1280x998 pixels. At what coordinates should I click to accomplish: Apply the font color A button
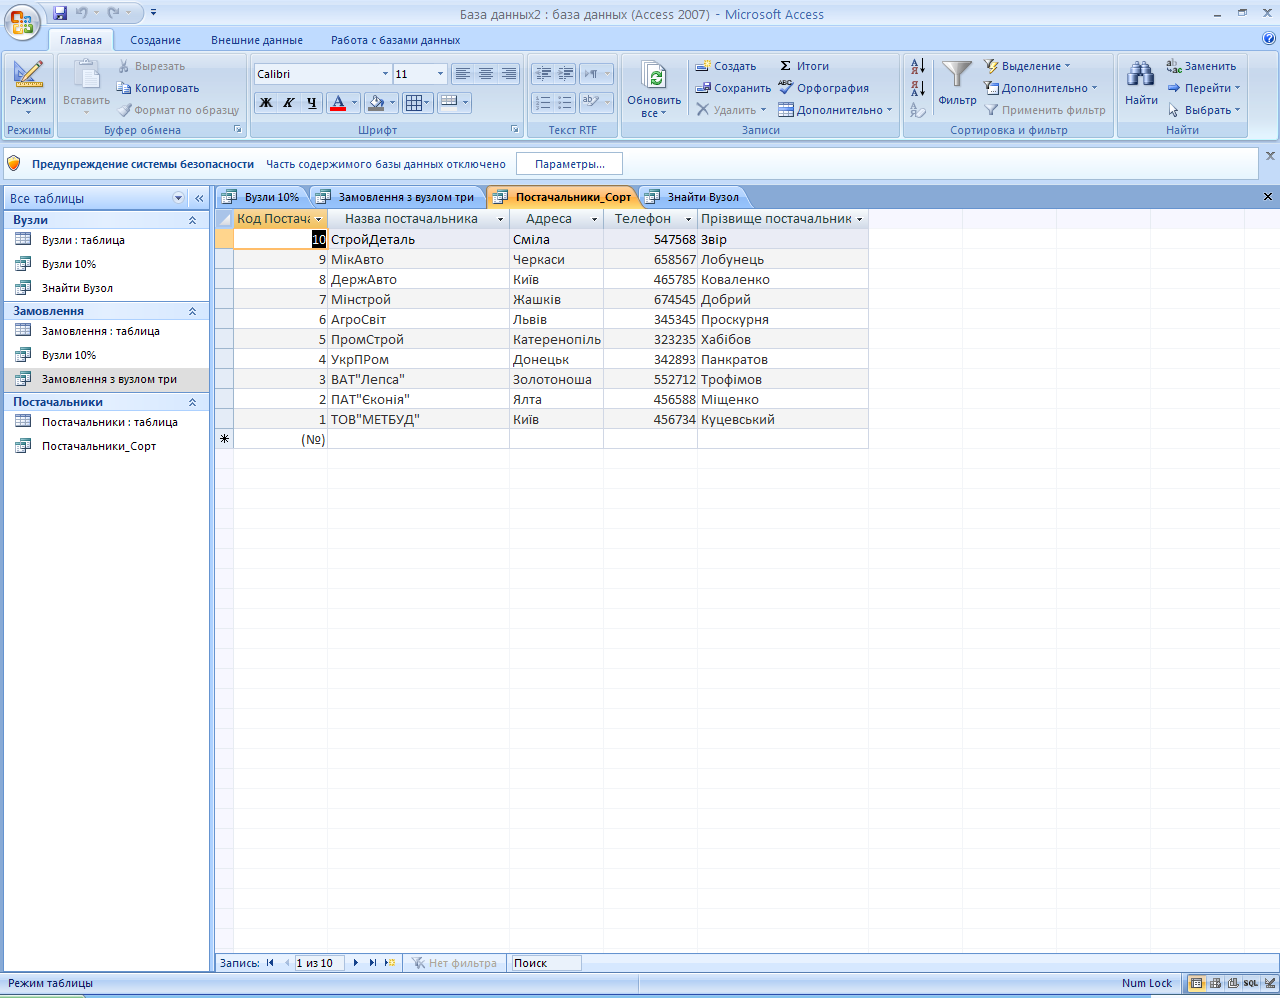point(337,102)
